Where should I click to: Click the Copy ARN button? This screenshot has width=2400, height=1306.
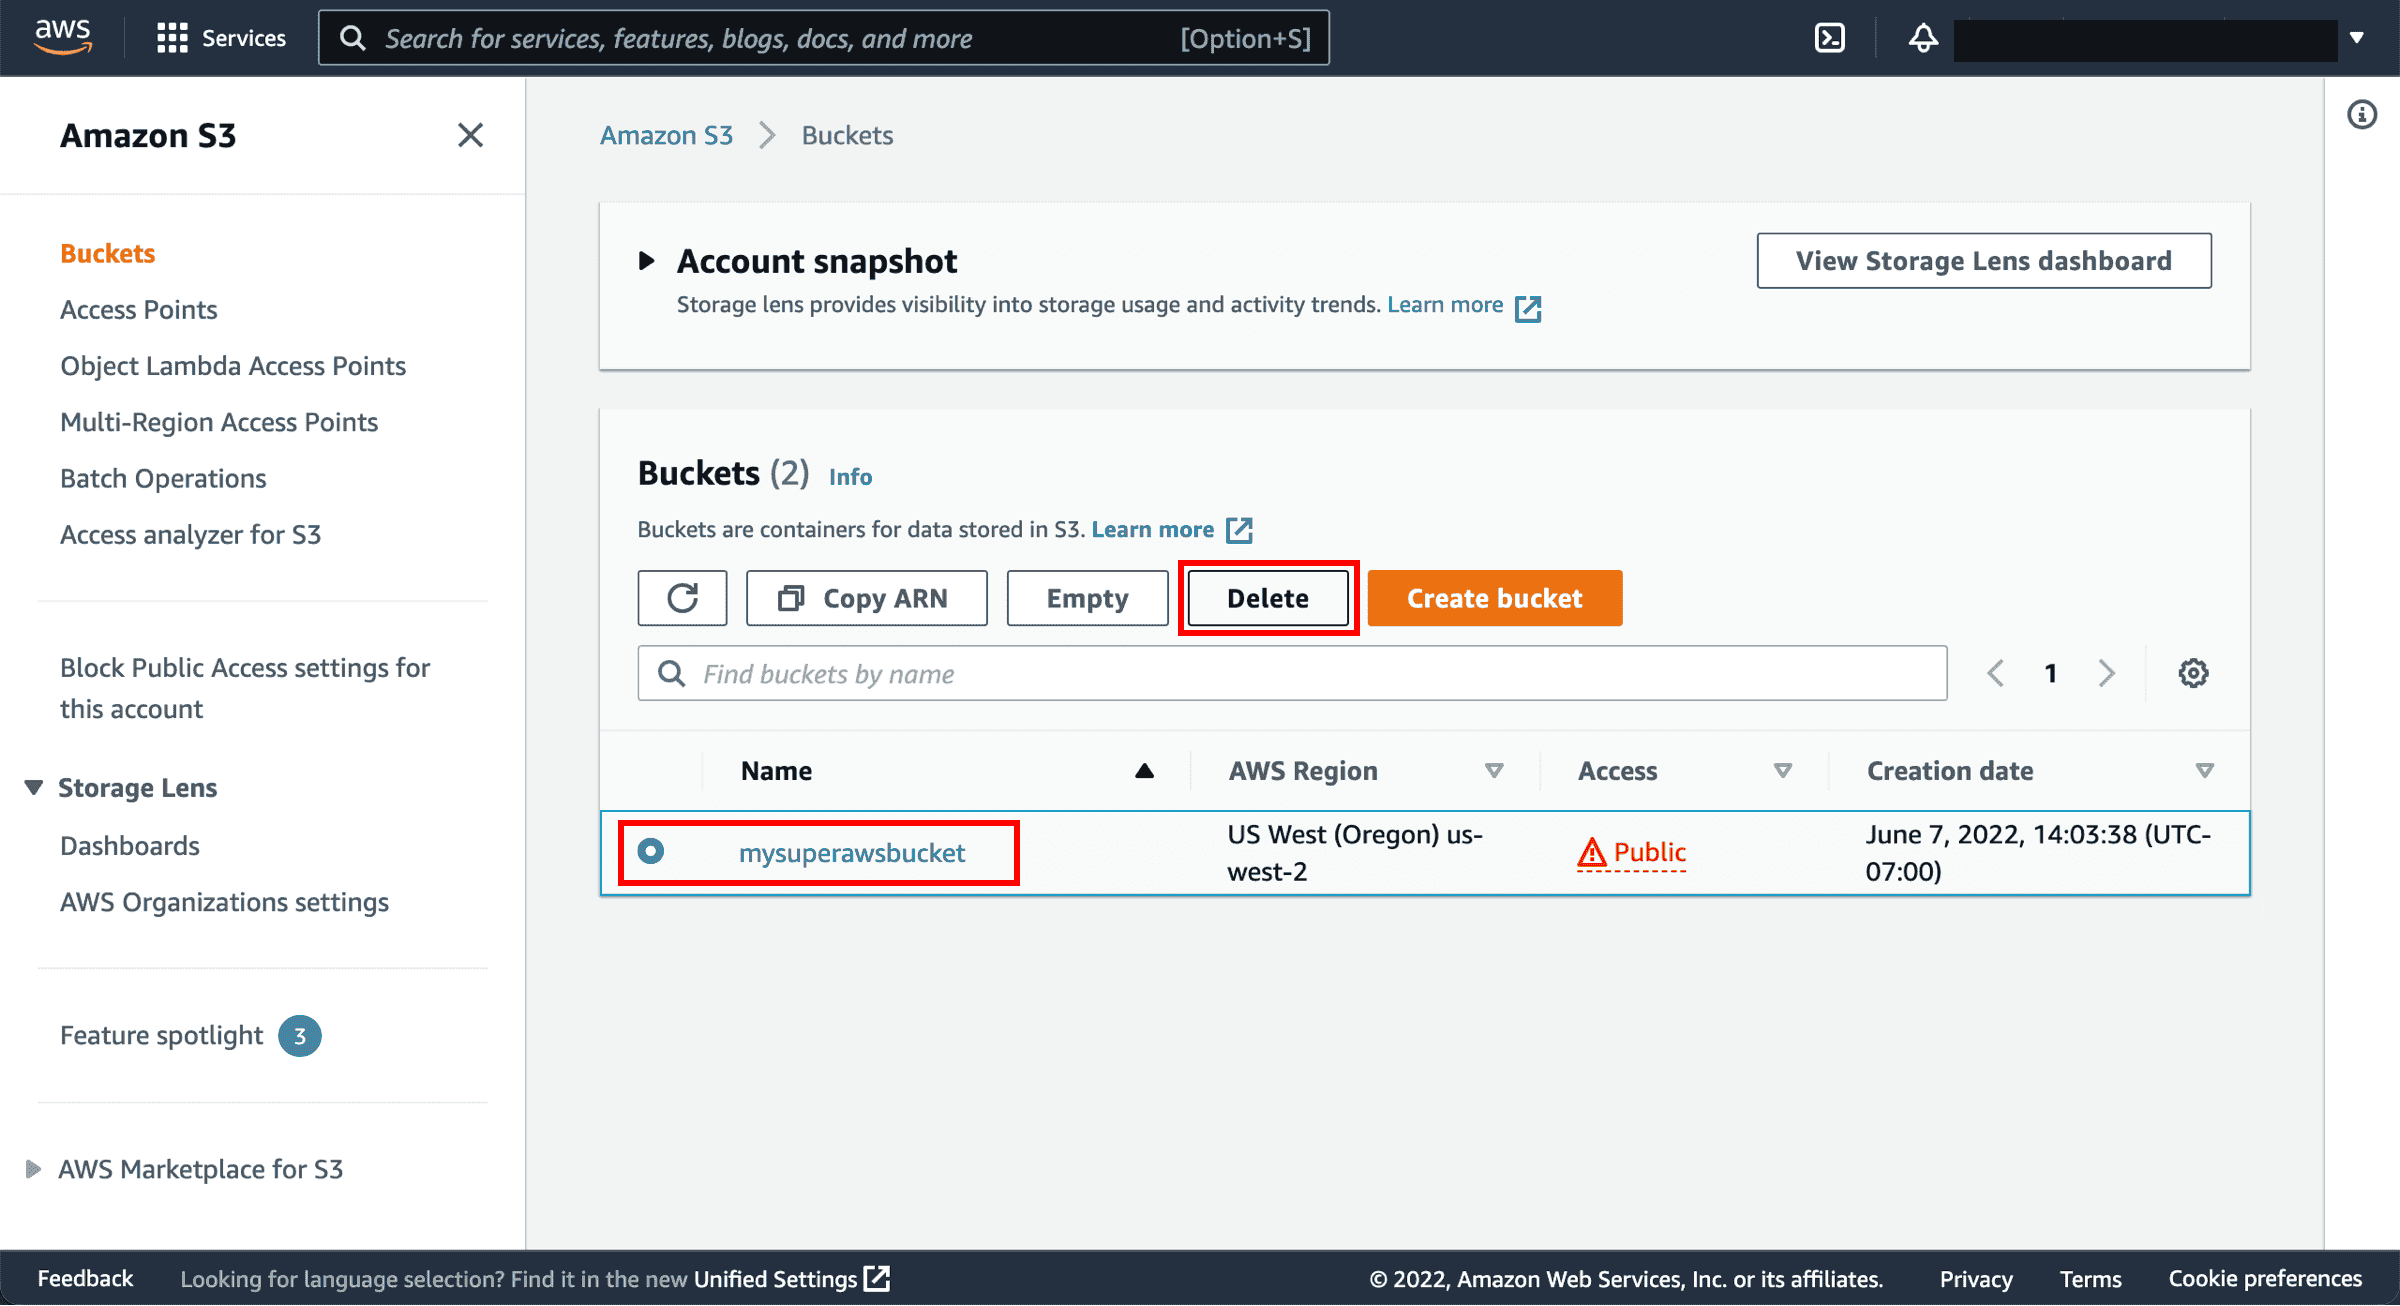(x=867, y=598)
